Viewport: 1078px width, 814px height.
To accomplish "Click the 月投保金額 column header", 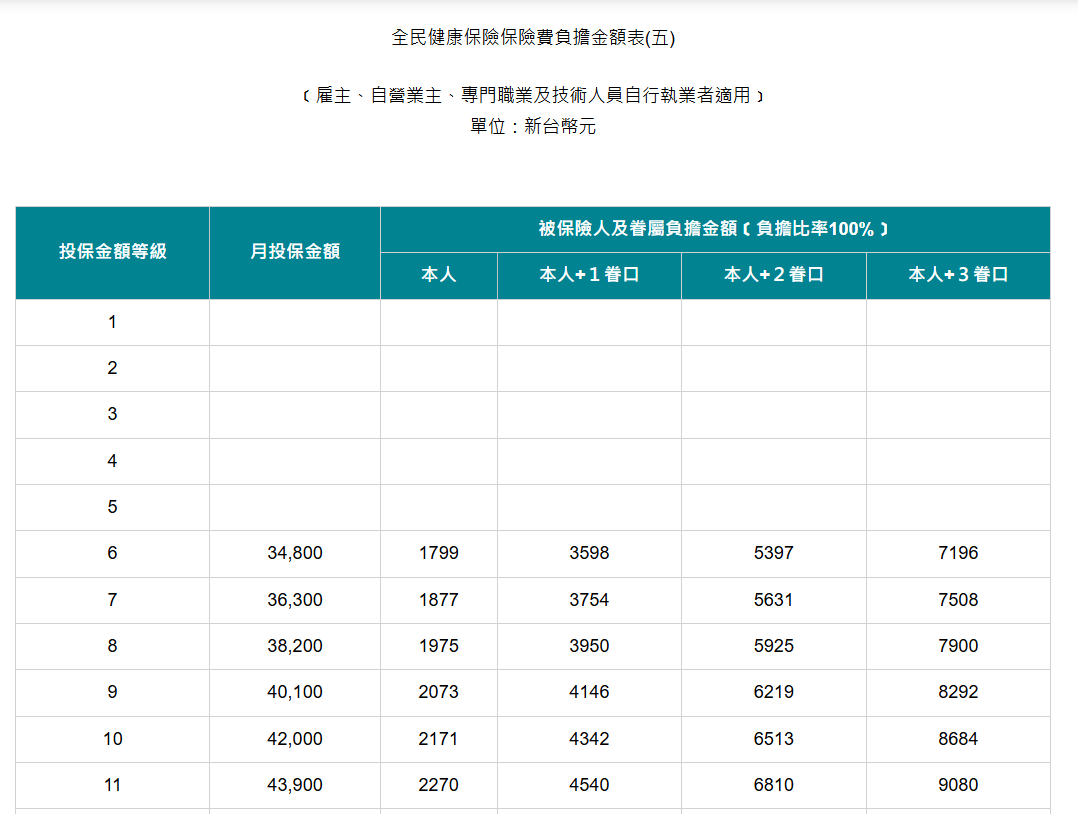I will pos(295,252).
